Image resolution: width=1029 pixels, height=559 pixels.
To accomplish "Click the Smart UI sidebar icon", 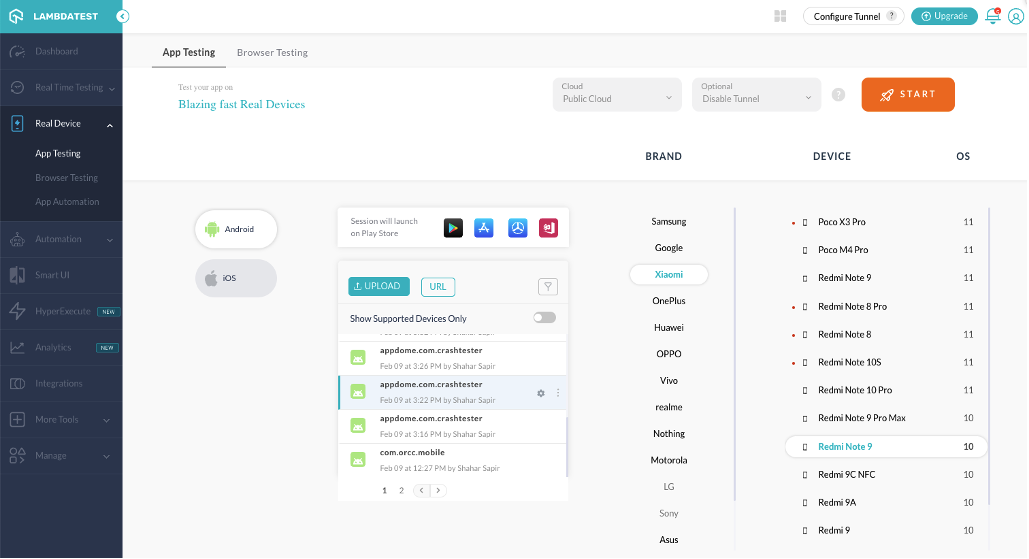I will 18,275.
